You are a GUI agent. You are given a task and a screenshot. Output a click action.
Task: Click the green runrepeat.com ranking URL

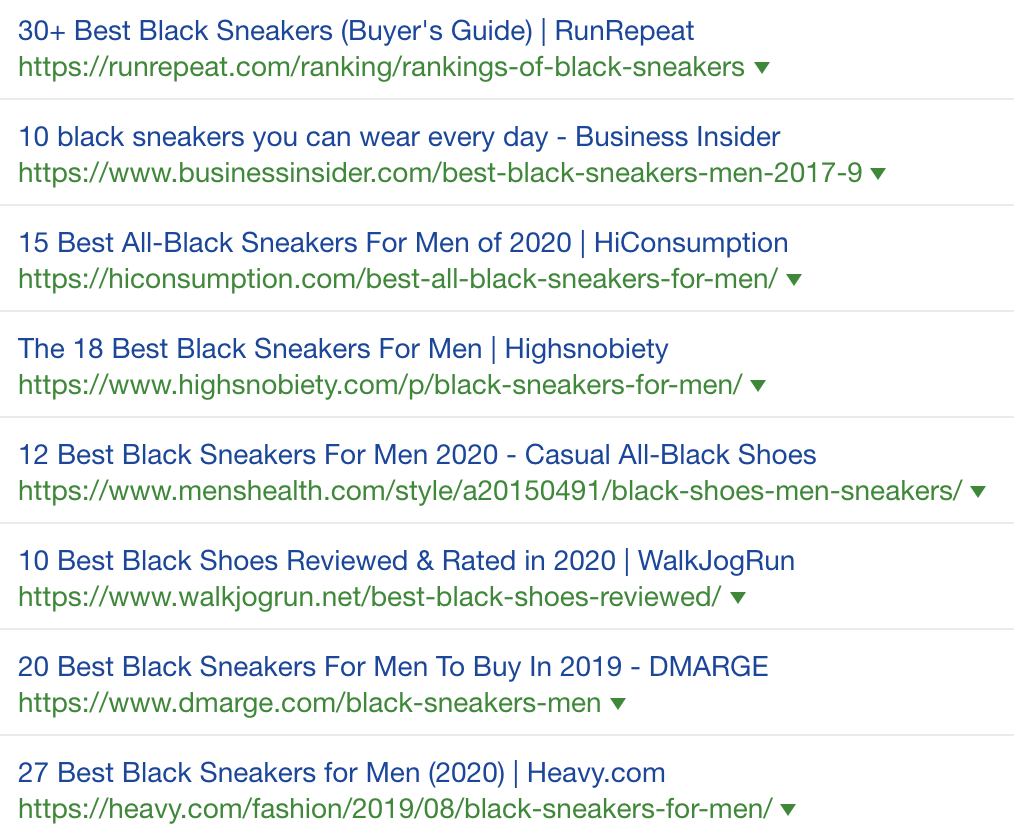coord(382,67)
